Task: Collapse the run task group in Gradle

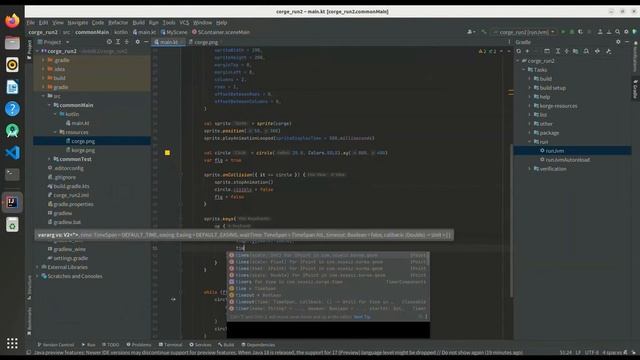Action: (x=530, y=142)
